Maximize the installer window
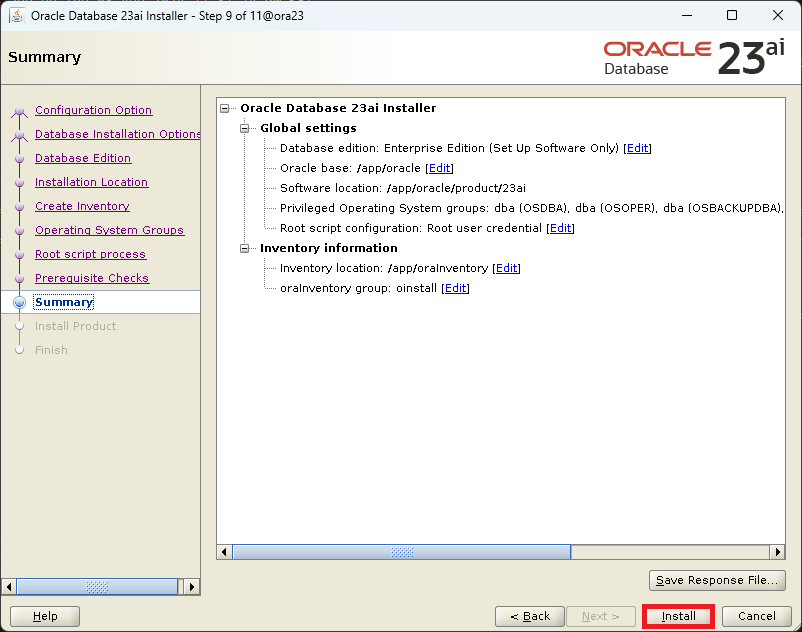Viewport: 802px width, 632px height. [x=732, y=15]
